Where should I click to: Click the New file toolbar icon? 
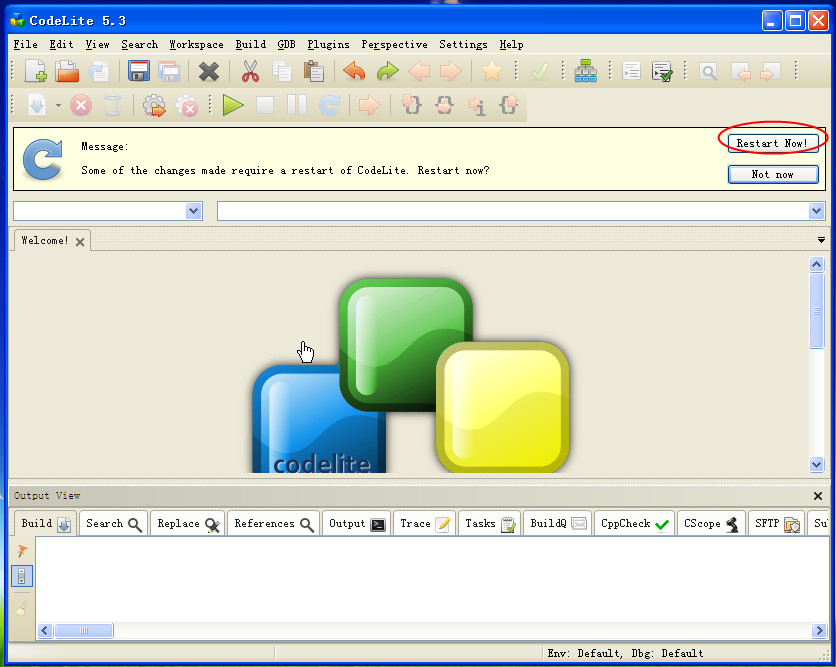36,71
